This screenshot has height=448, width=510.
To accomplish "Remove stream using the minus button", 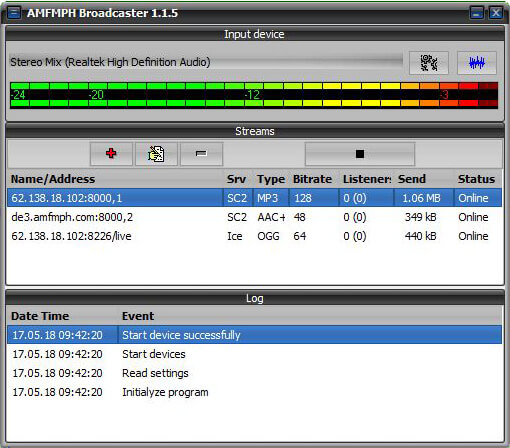I will 201,154.
